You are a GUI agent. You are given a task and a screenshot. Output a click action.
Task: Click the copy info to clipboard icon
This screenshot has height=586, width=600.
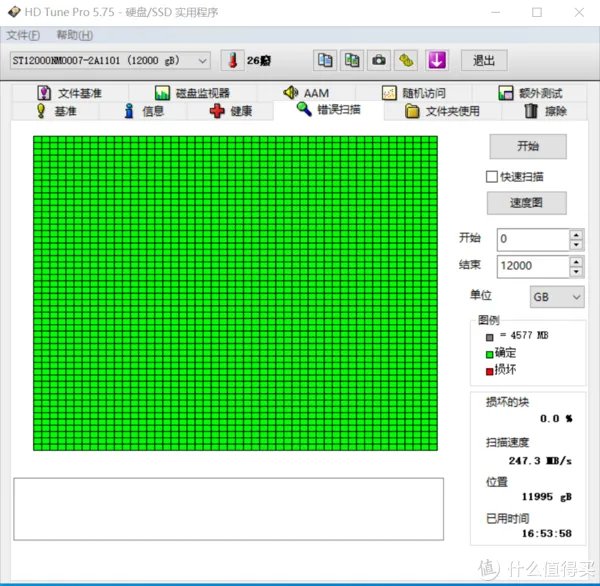pyautogui.click(x=325, y=60)
